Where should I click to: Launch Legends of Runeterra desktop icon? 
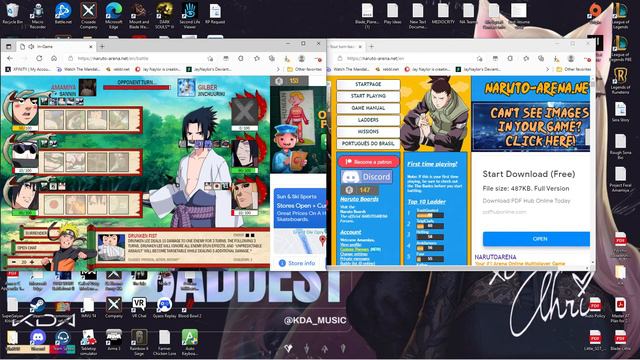click(620, 81)
